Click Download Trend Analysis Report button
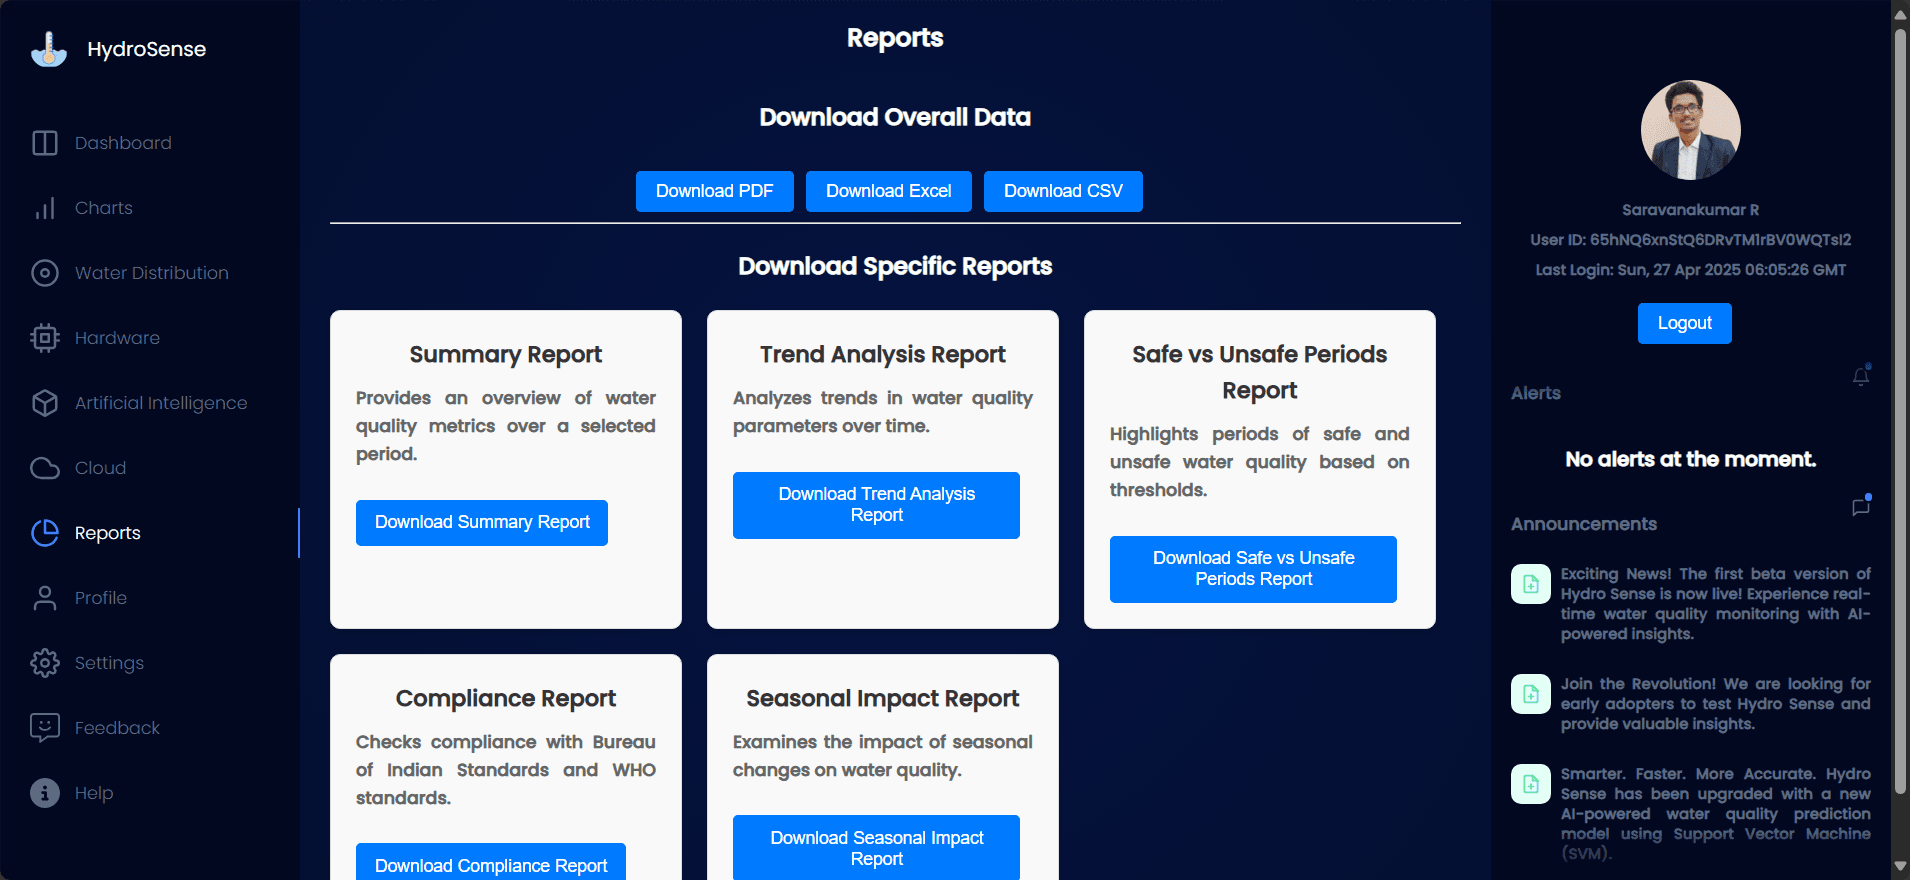 click(x=876, y=505)
